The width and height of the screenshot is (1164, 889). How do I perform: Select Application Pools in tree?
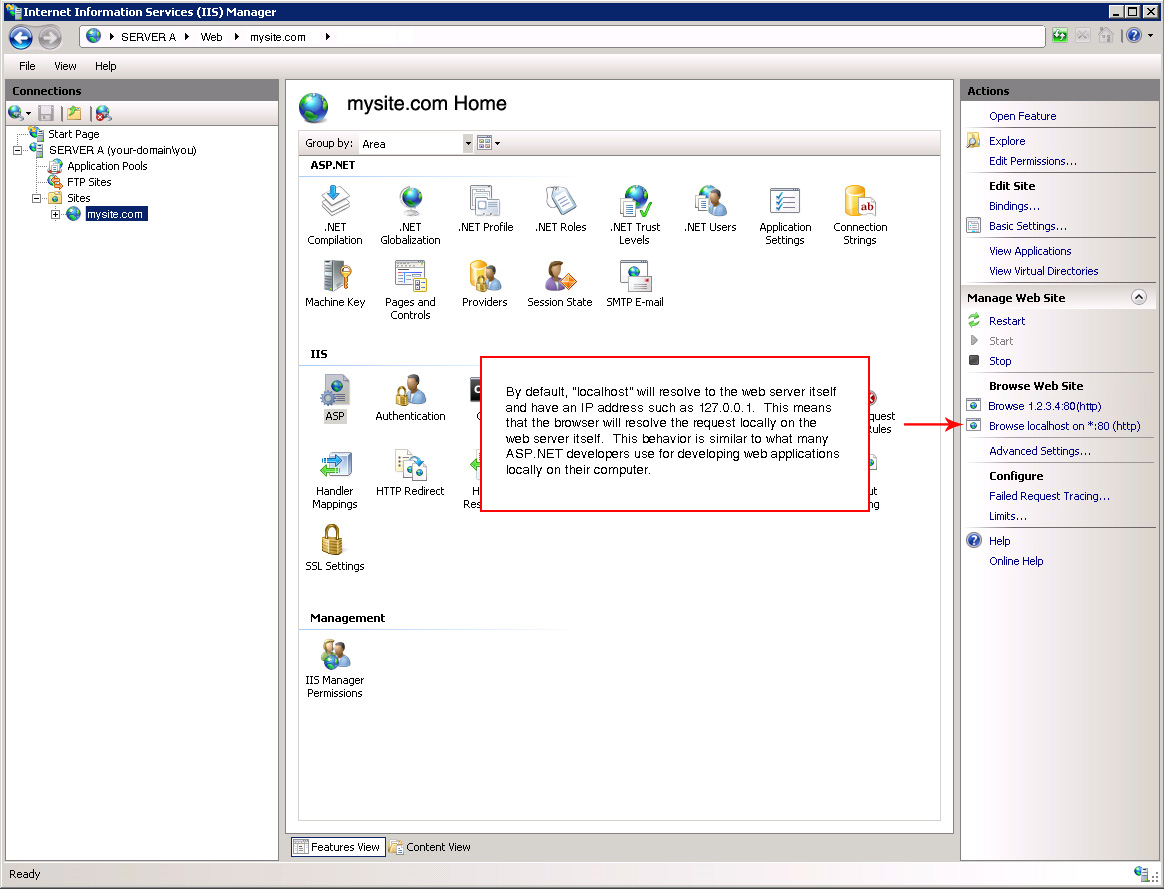coord(107,166)
